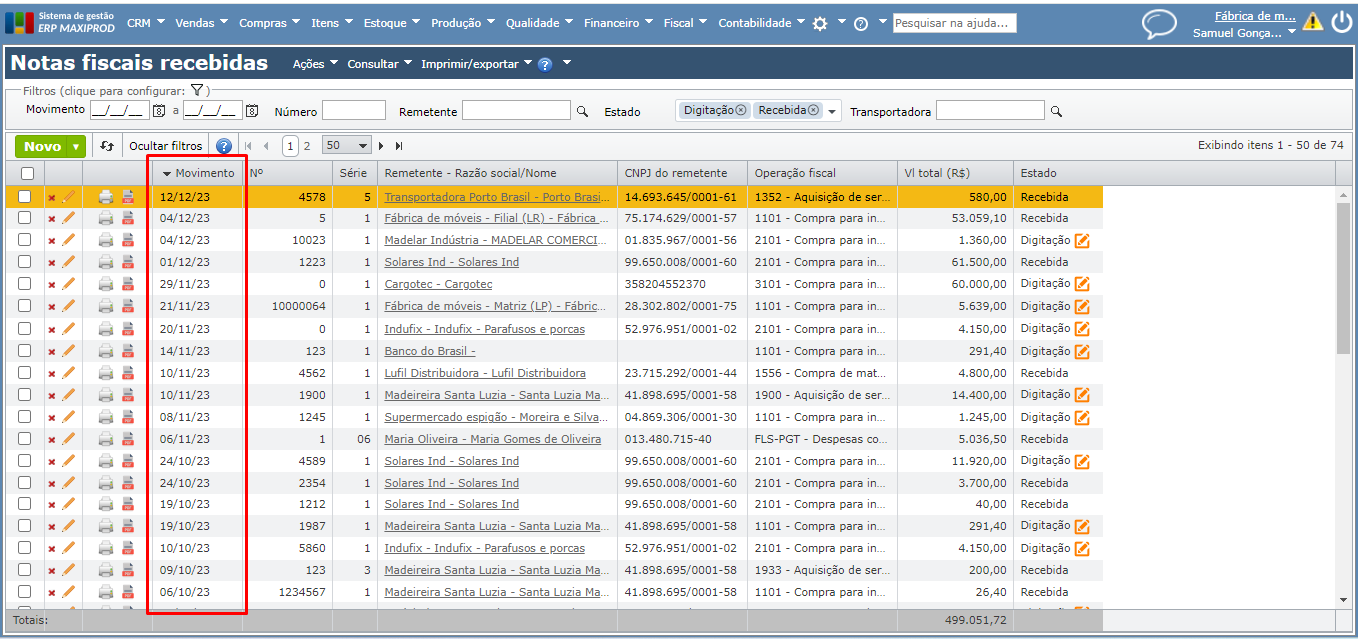This screenshot has height=639, width=1358.
Task: Click the power logout icon
Action: [1341, 22]
